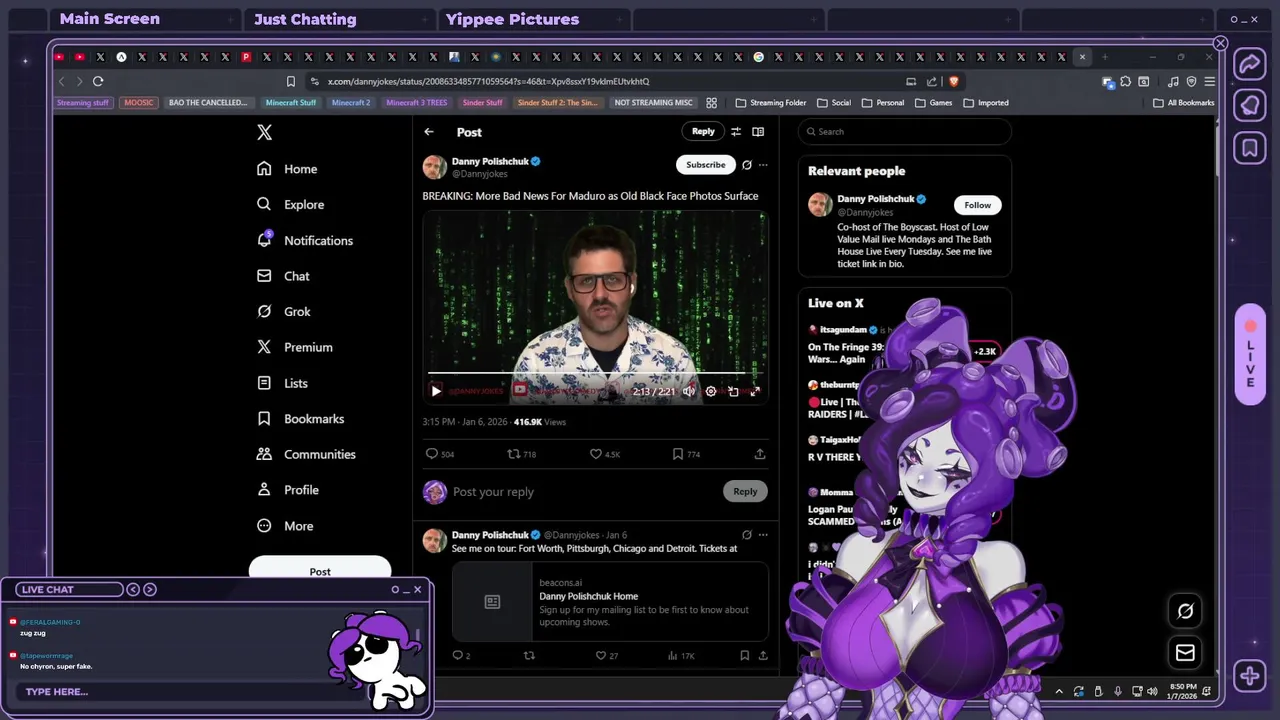1280x720 pixels.
Task: Open video settings gear icon
Action: (711, 392)
